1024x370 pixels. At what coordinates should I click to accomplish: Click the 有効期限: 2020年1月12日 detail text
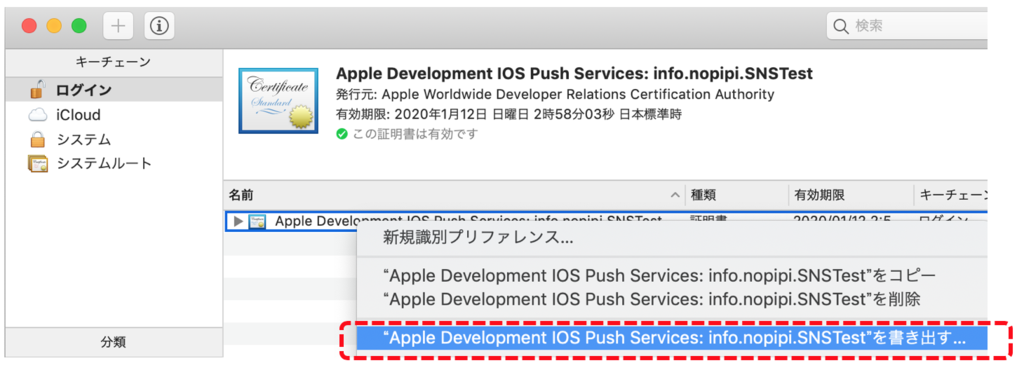point(509,115)
